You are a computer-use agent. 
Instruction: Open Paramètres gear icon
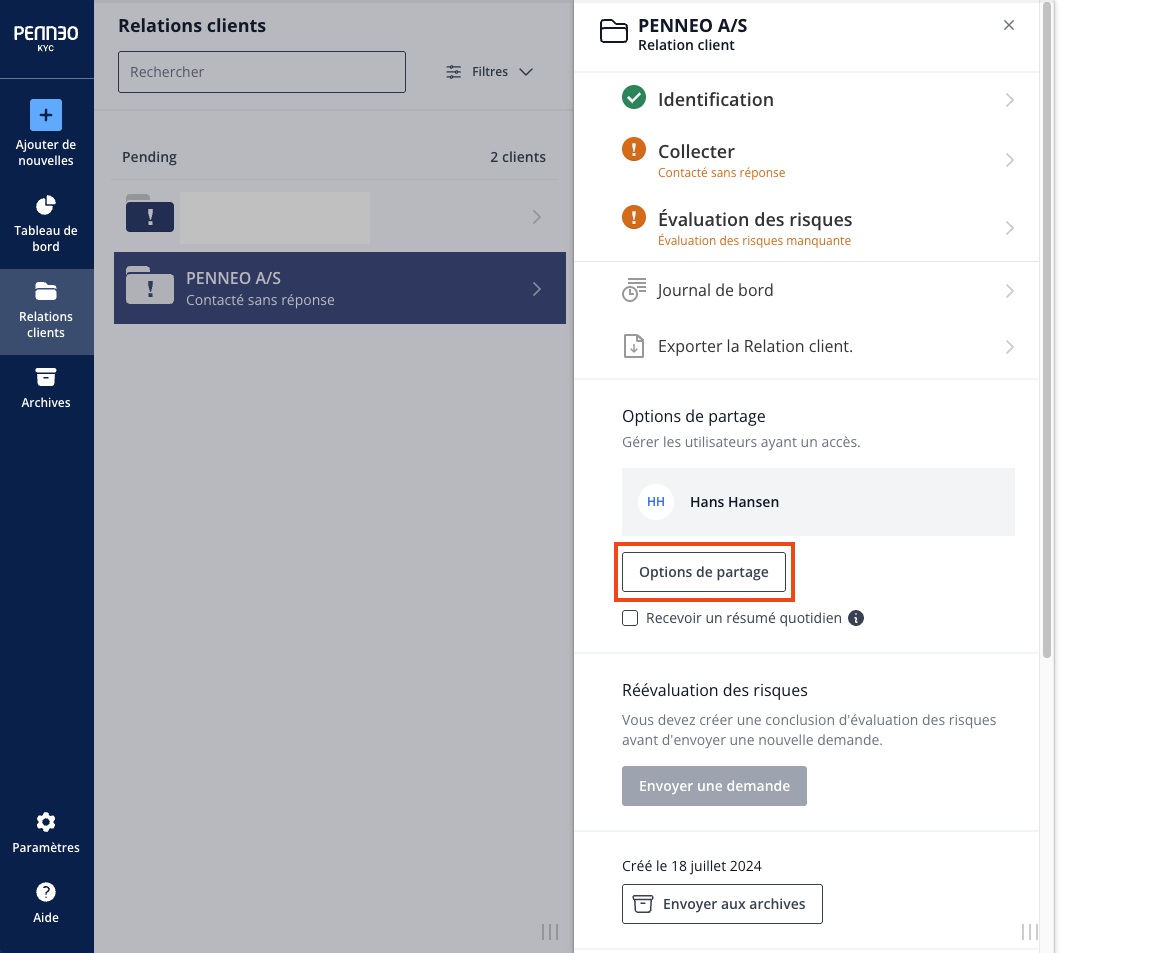[x=46, y=822]
